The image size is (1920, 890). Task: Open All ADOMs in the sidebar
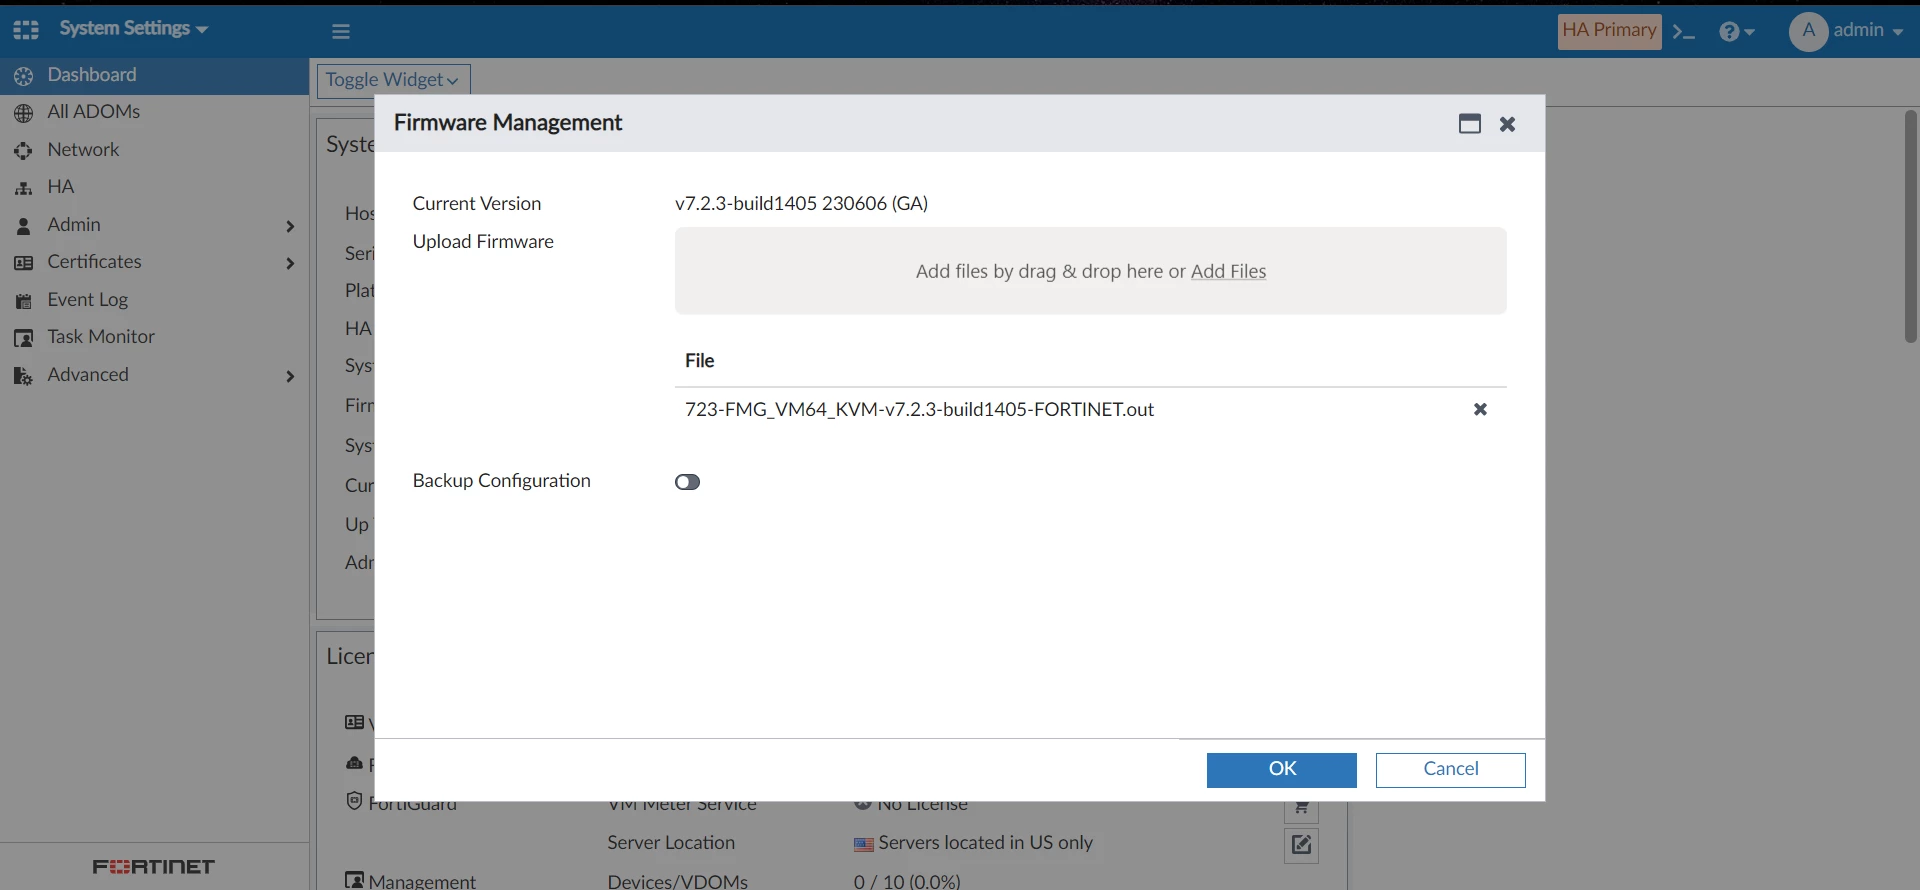154,112
